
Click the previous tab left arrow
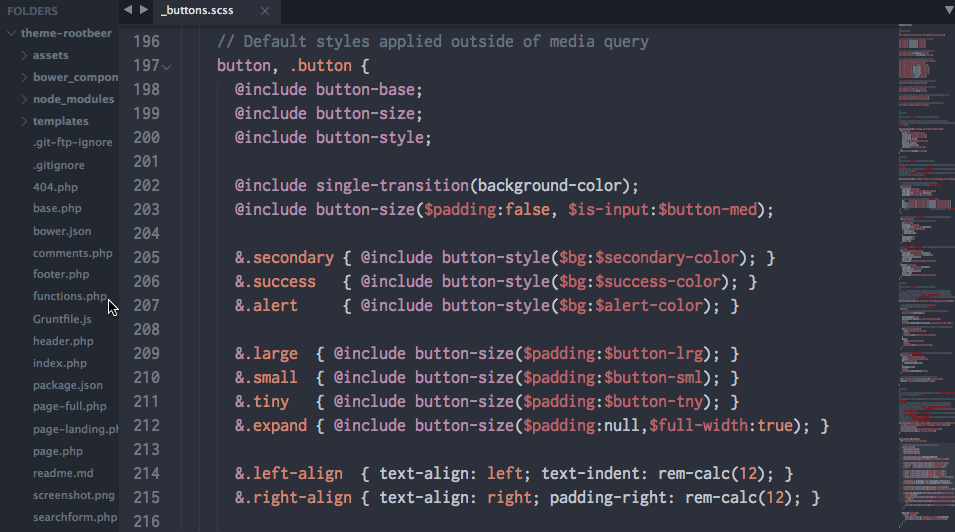click(x=128, y=10)
